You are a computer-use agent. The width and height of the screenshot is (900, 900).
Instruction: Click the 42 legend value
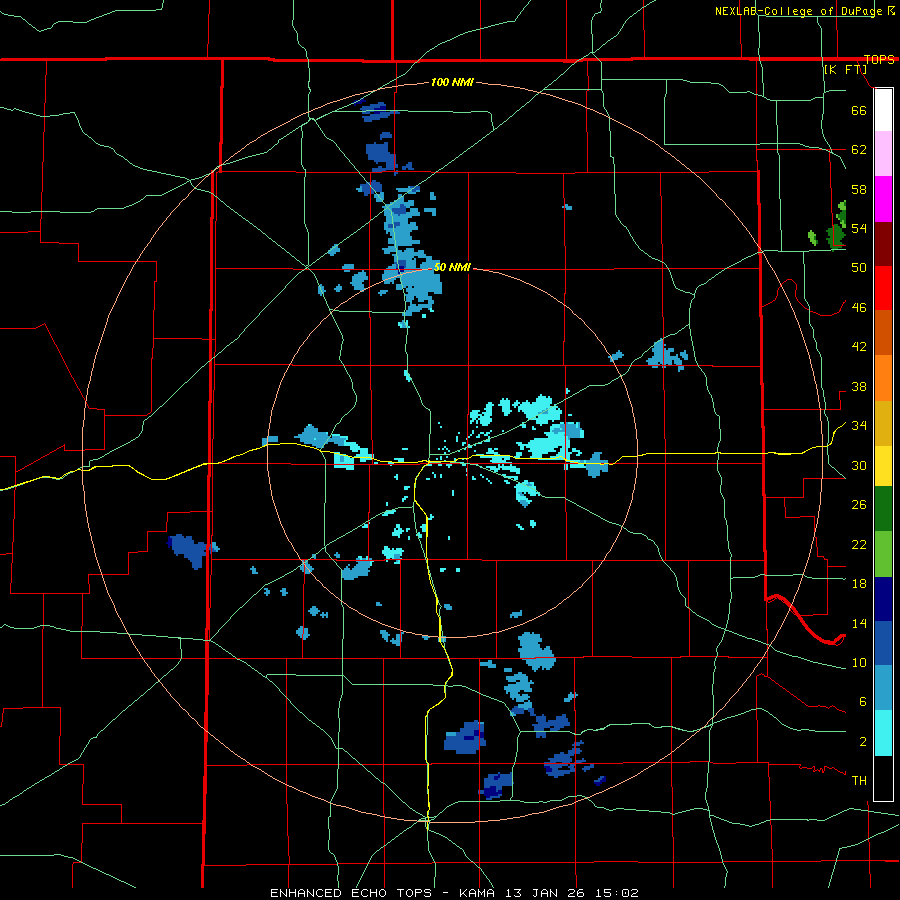pyautogui.click(x=859, y=347)
